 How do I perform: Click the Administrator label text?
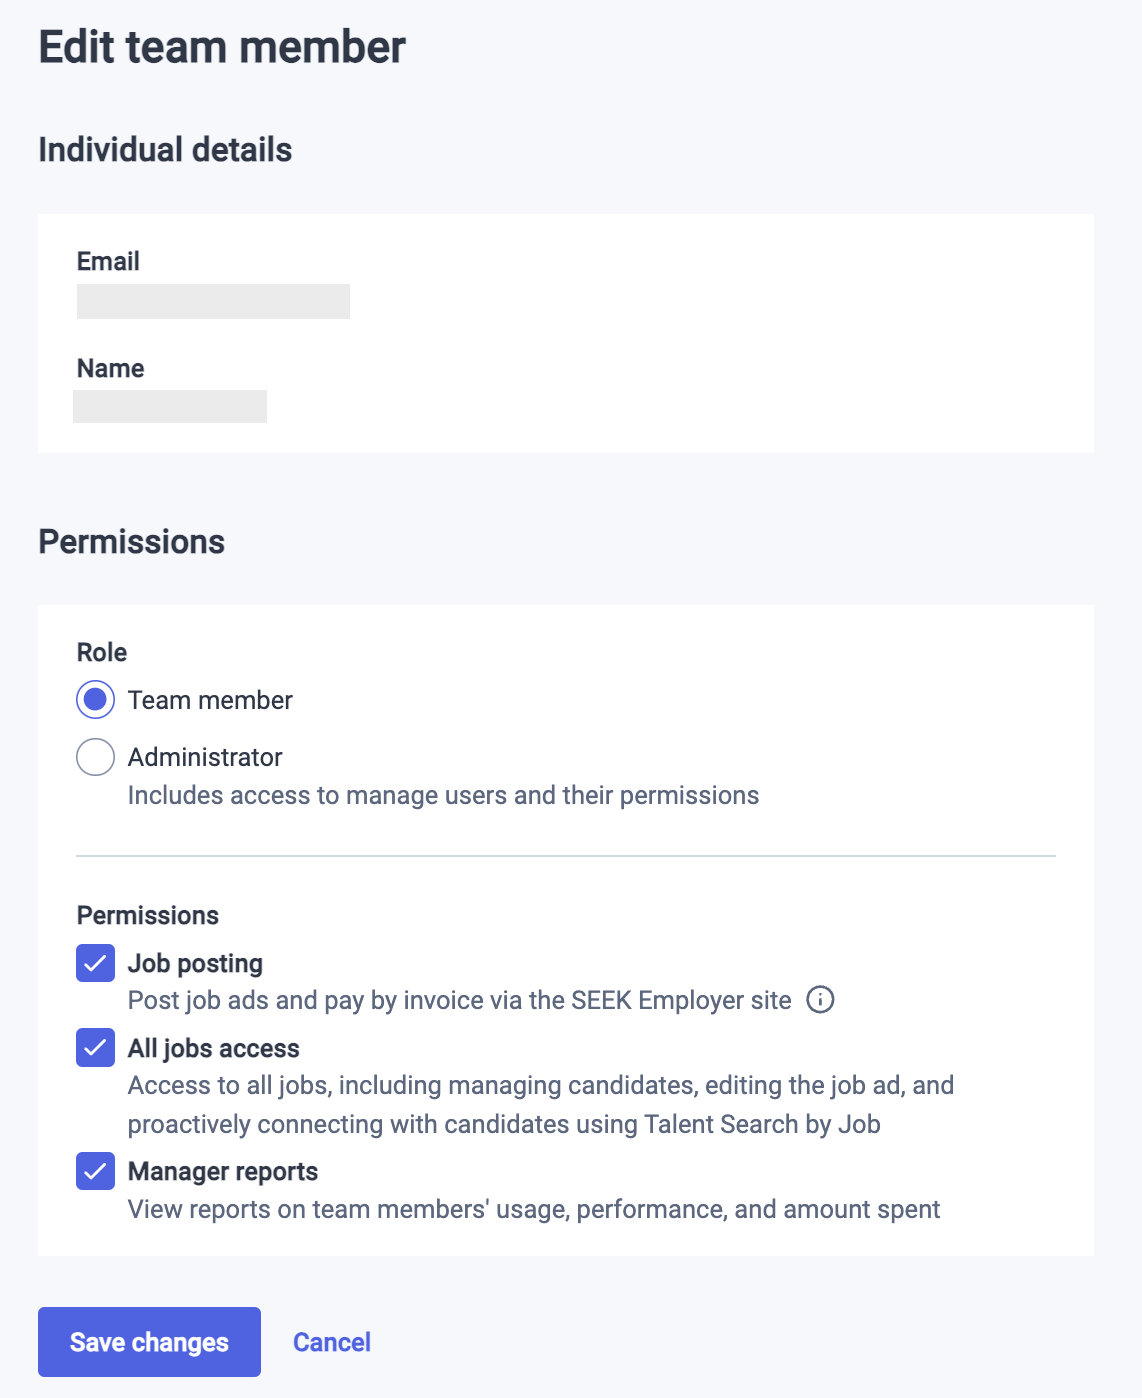pos(204,757)
